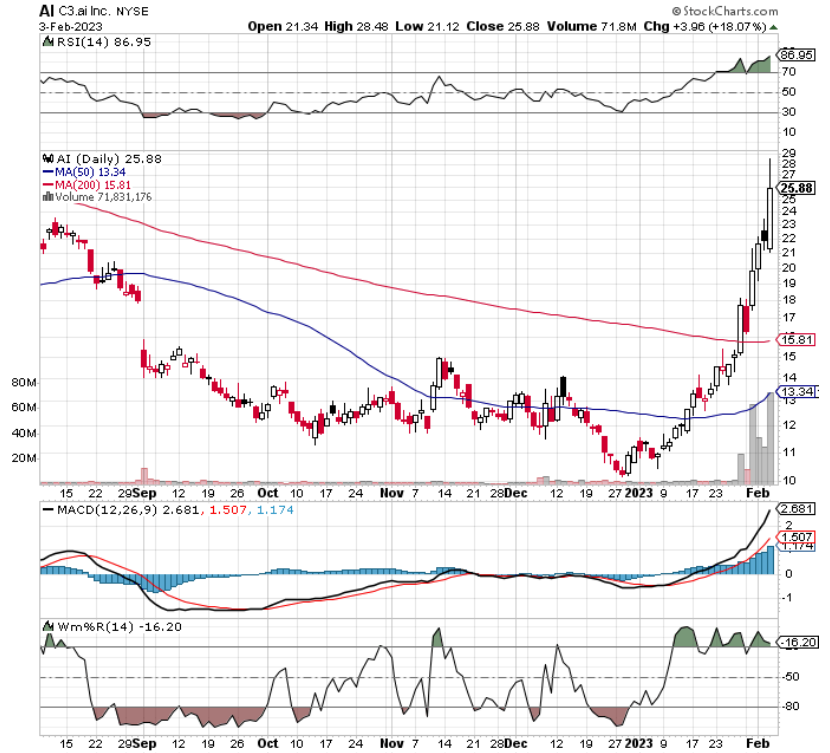This screenshot has height=753, width=830.
Task: Click the Dec label on price chart axis
Action: 516,493
